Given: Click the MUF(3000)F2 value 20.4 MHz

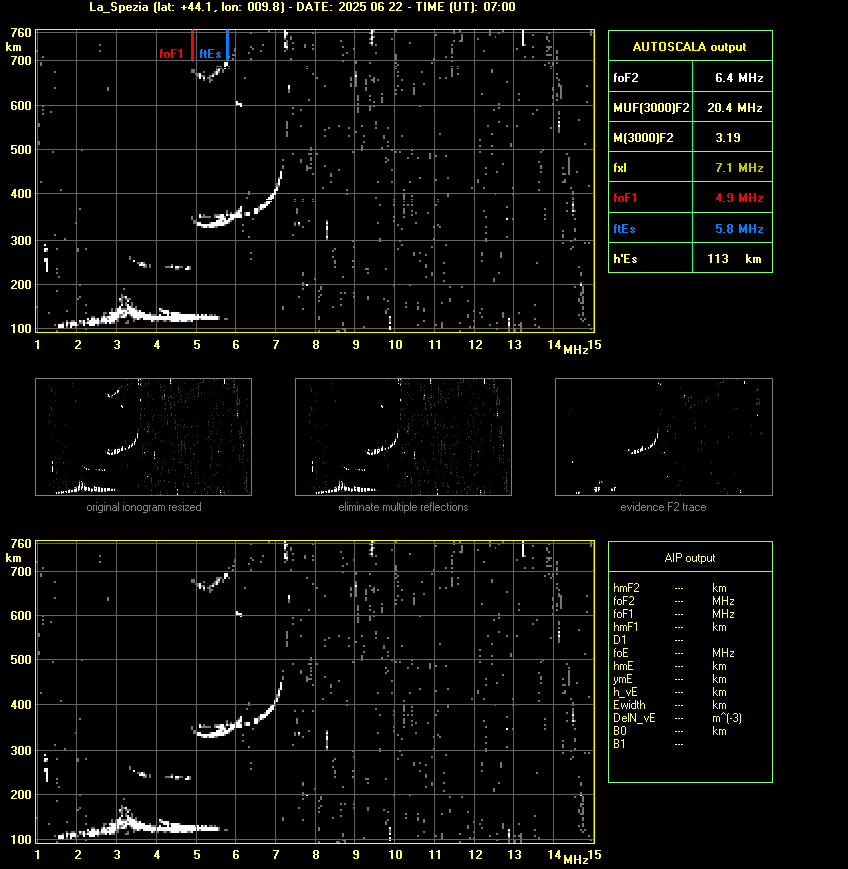Looking at the screenshot, I should [x=735, y=108].
